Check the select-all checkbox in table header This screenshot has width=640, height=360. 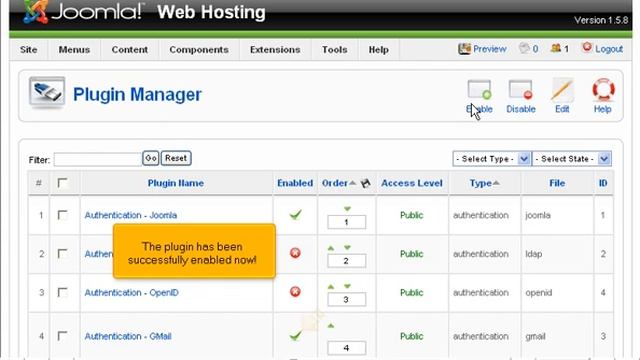tap(62, 183)
